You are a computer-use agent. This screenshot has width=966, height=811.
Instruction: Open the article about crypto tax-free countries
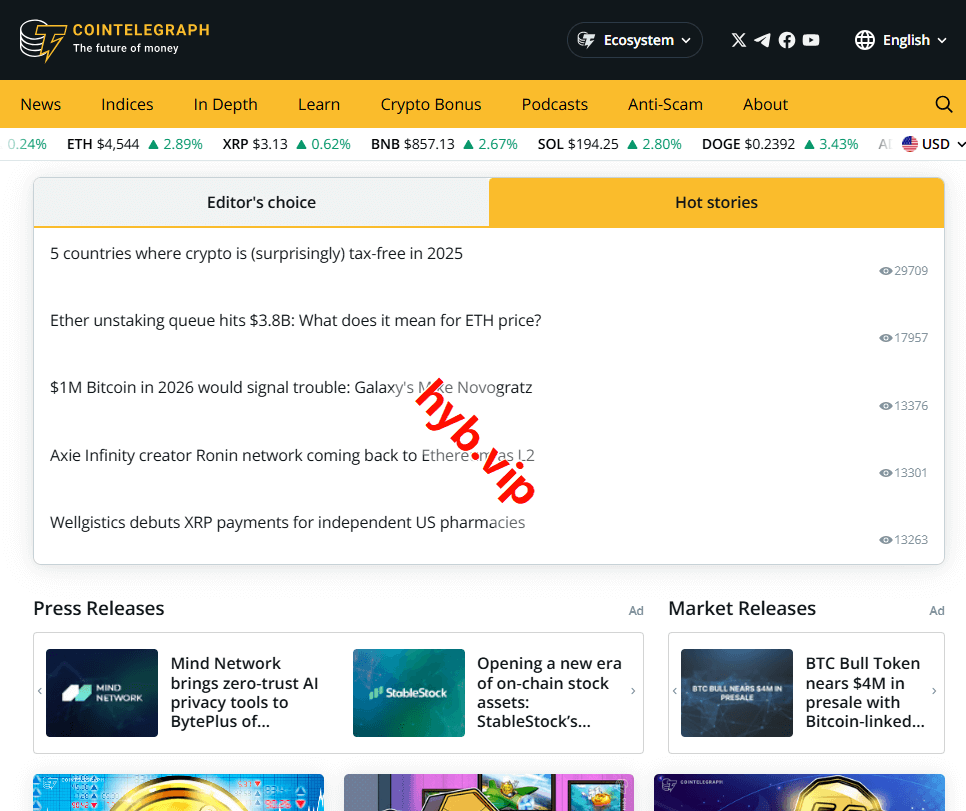[256, 253]
